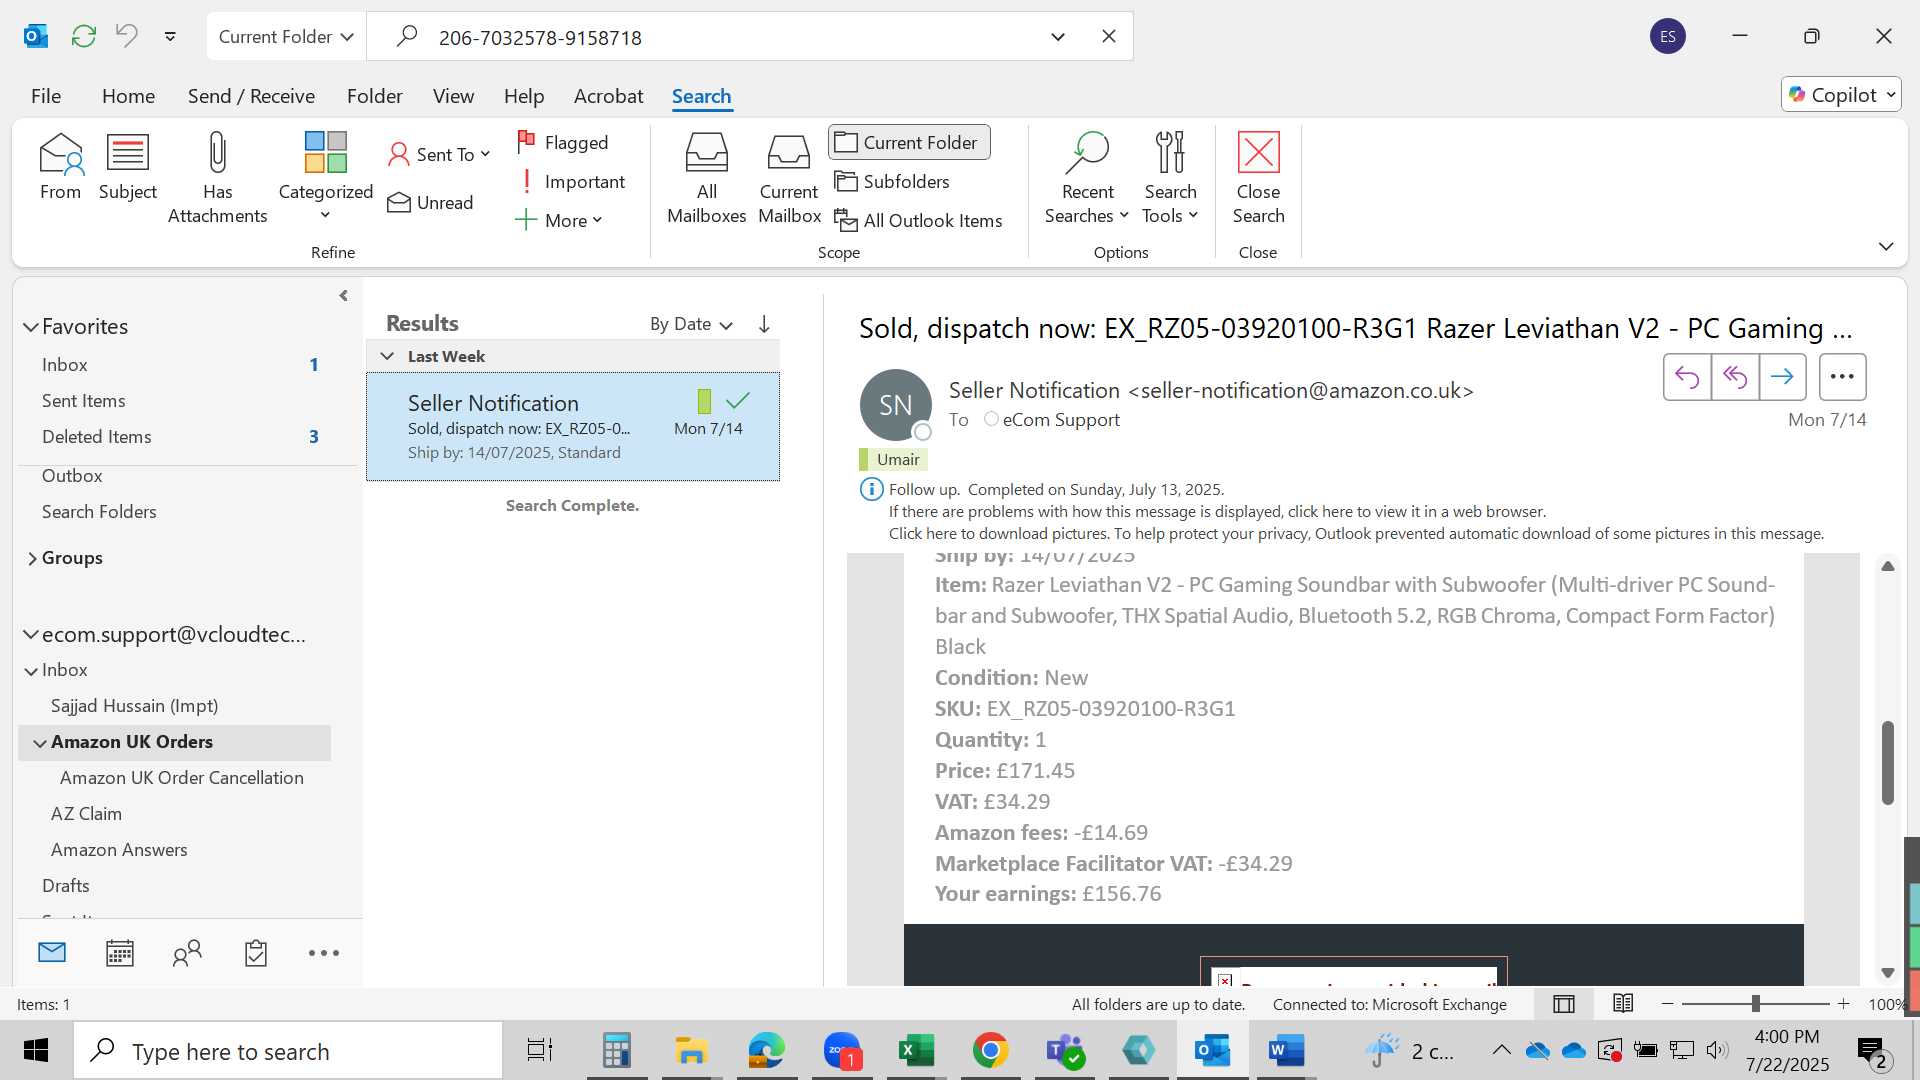Click the Close Search ribbon button
This screenshot has width=1920, height=1080.
tap(1258, 178)
